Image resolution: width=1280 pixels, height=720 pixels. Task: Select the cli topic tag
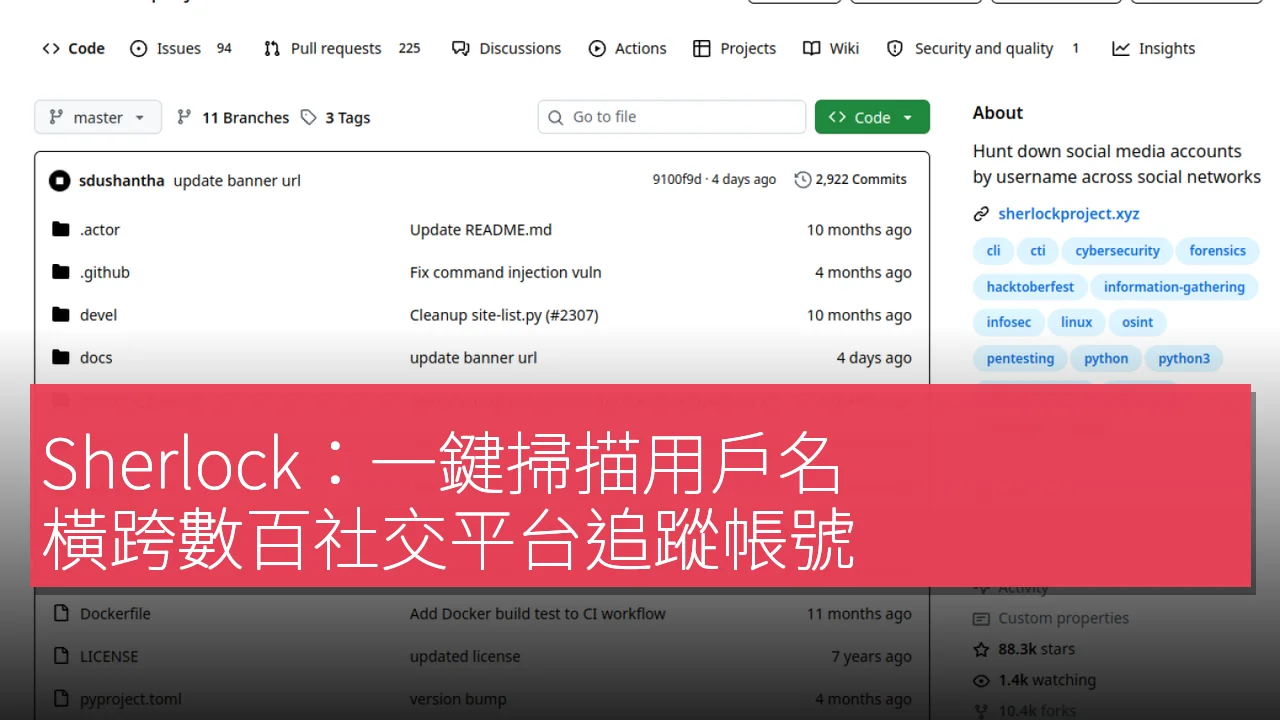pos(993,251)
